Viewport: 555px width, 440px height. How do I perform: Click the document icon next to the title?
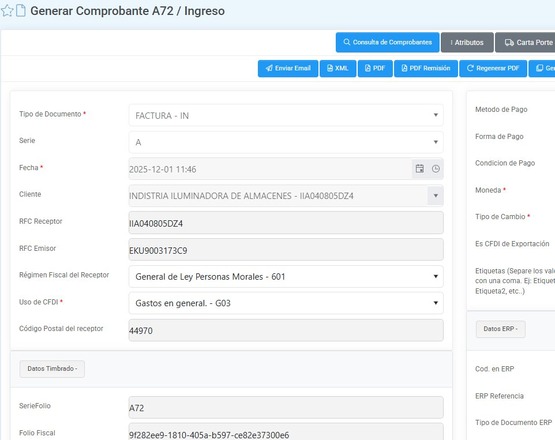coord(21,11)
